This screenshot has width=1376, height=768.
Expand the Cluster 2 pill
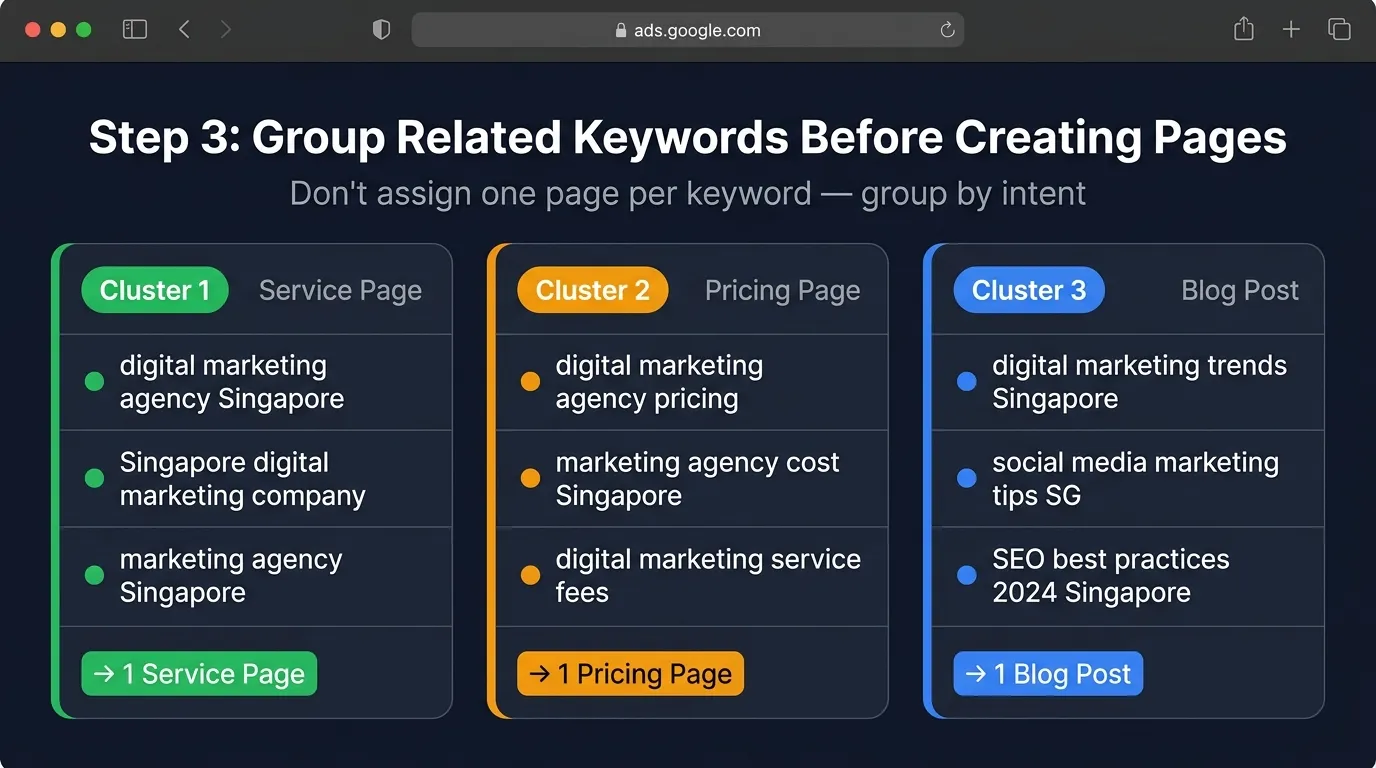(592, 290)
